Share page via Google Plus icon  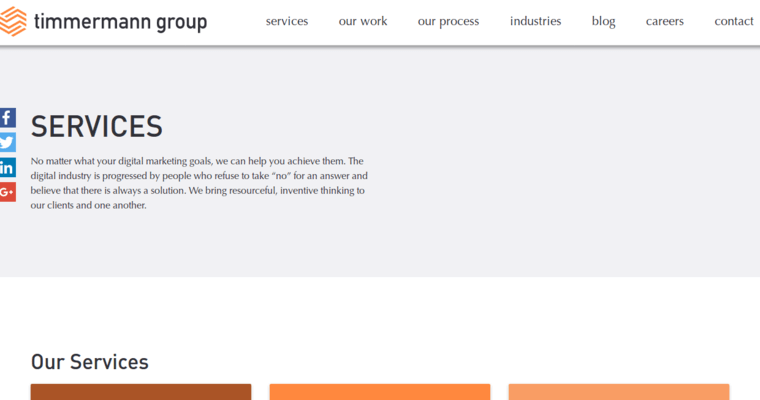click(x=8, y=192)
